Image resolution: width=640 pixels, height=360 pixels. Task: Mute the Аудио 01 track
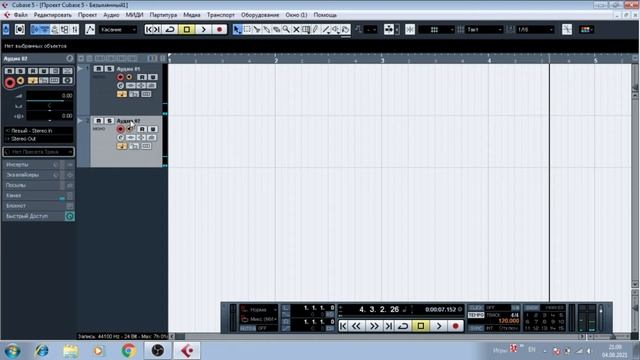click(98, 69)
